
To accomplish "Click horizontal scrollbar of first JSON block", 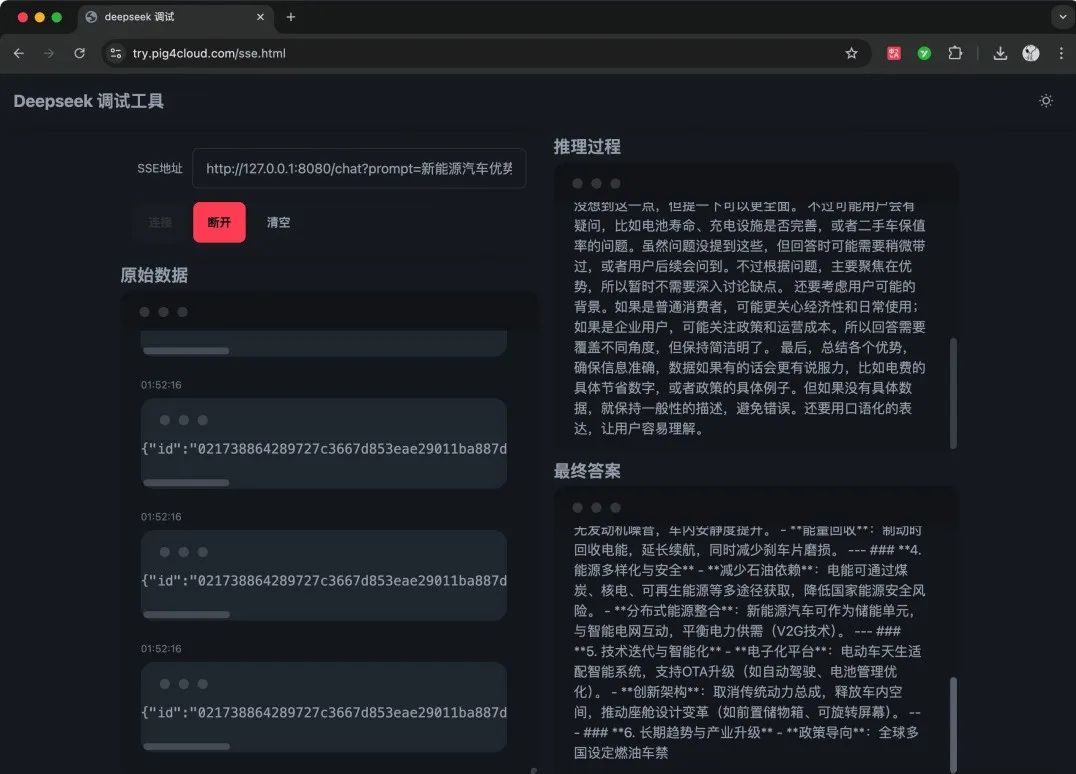I will 186,483.
